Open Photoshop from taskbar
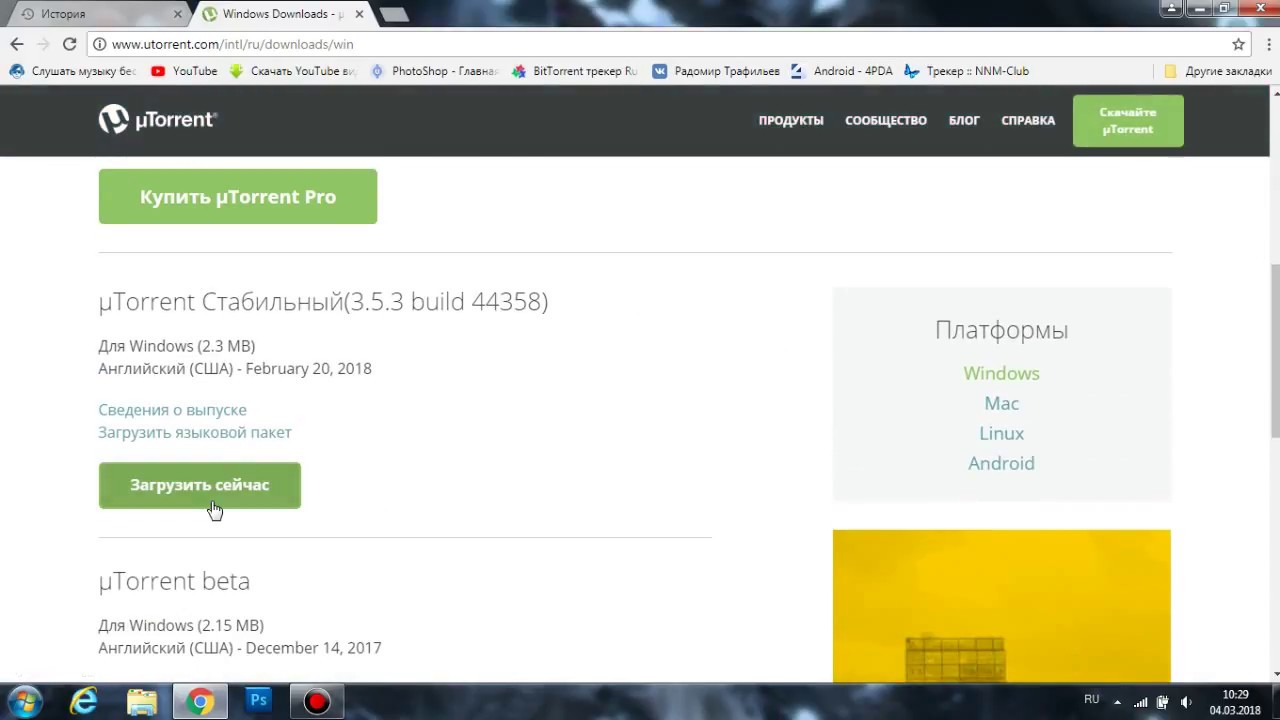The width and height of the screenshot is (1280, 720). (258, 701)
